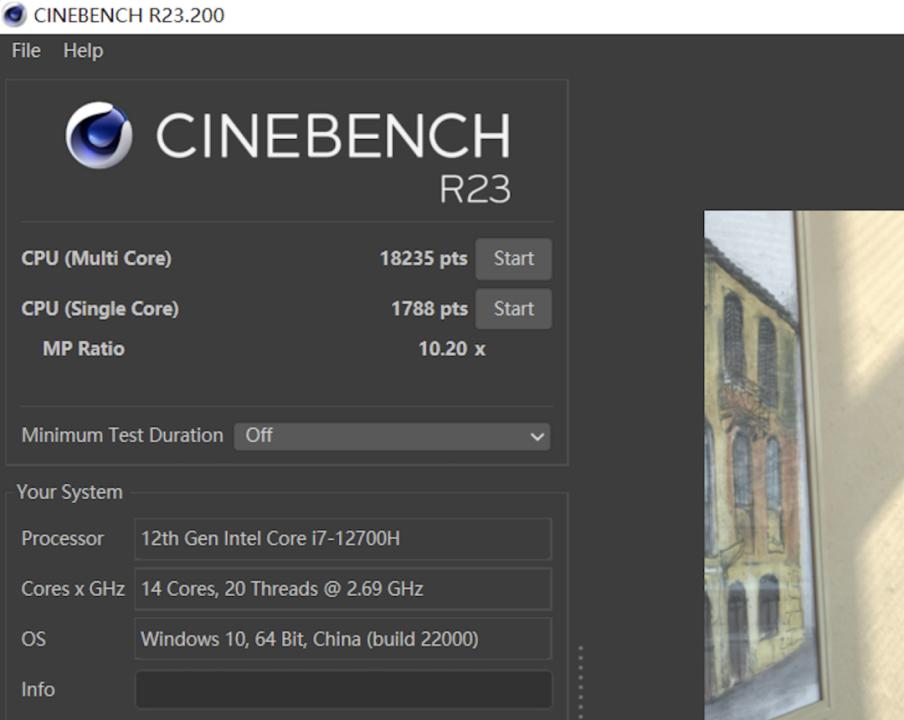Click the blue sphere Cinebench logo
The image size is (904, 720).
coord(98,136)
